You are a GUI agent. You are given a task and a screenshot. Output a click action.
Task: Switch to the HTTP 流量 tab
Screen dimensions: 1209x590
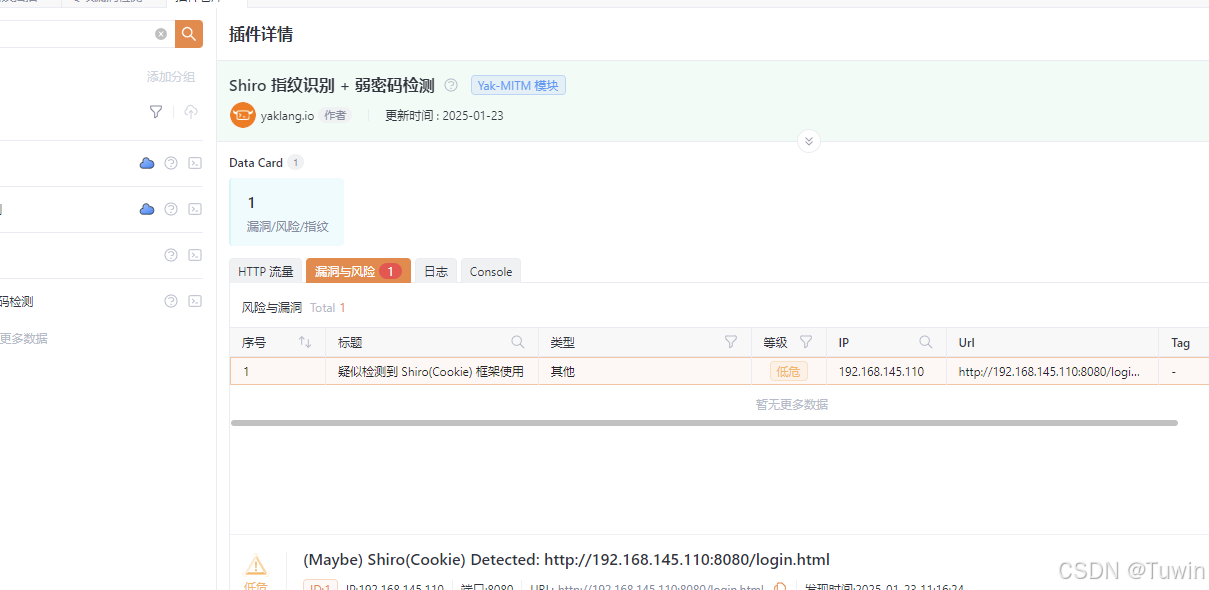pos(266,271)
